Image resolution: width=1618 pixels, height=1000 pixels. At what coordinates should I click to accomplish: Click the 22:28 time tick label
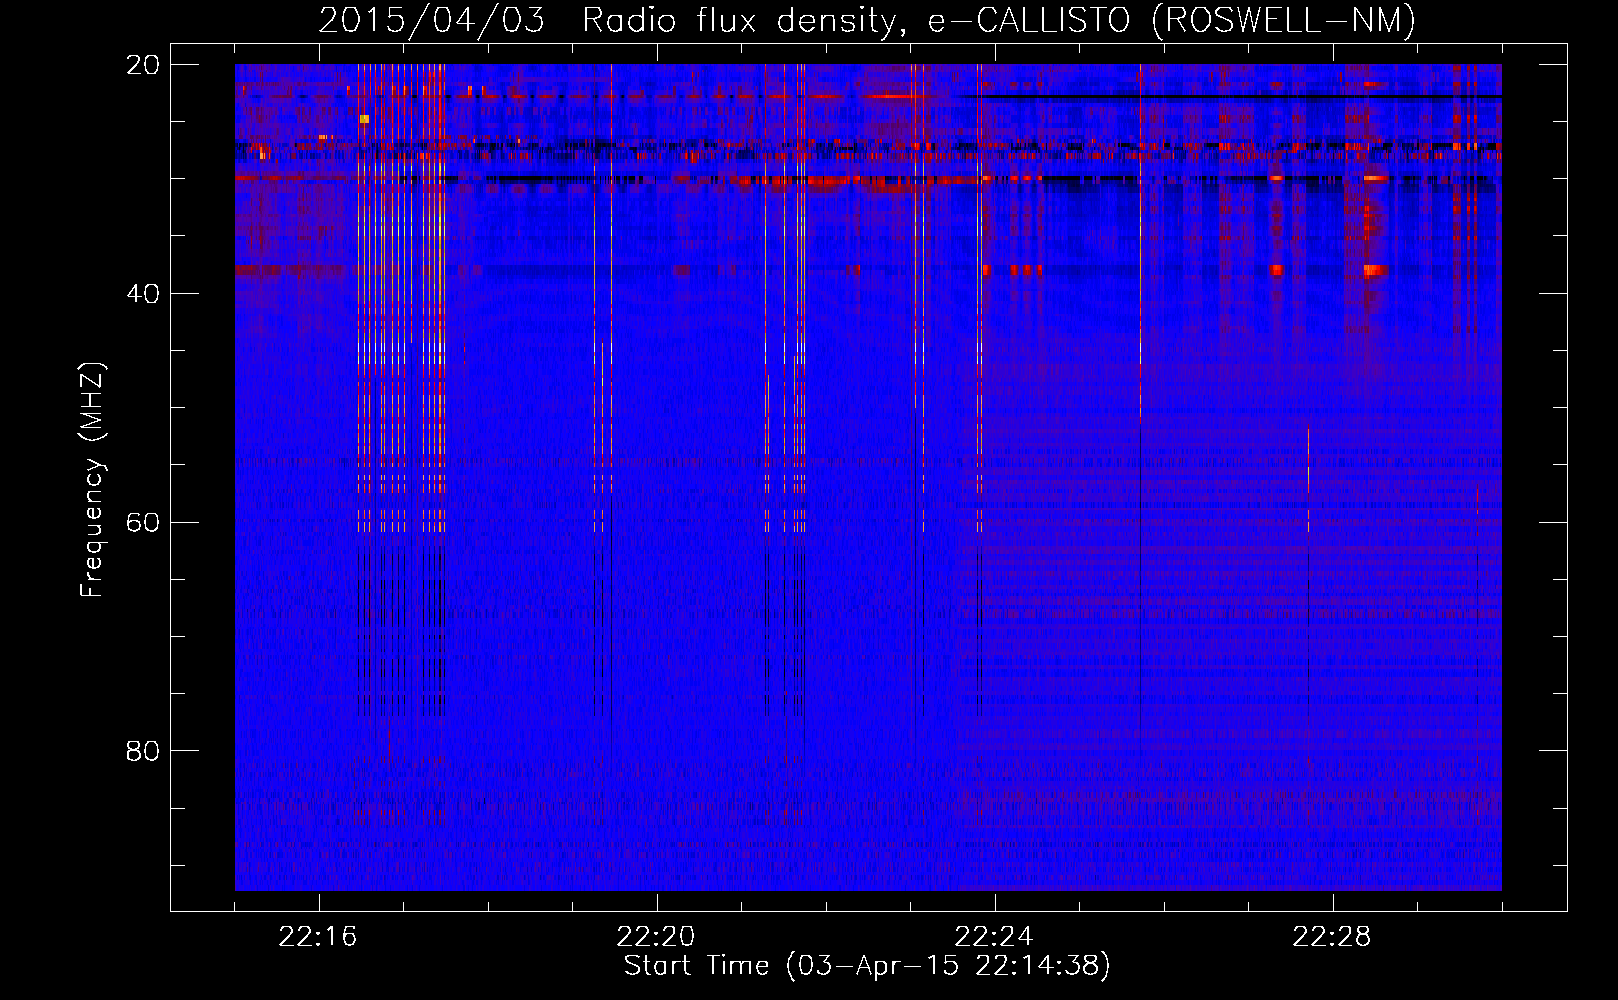pos(1332,937)
